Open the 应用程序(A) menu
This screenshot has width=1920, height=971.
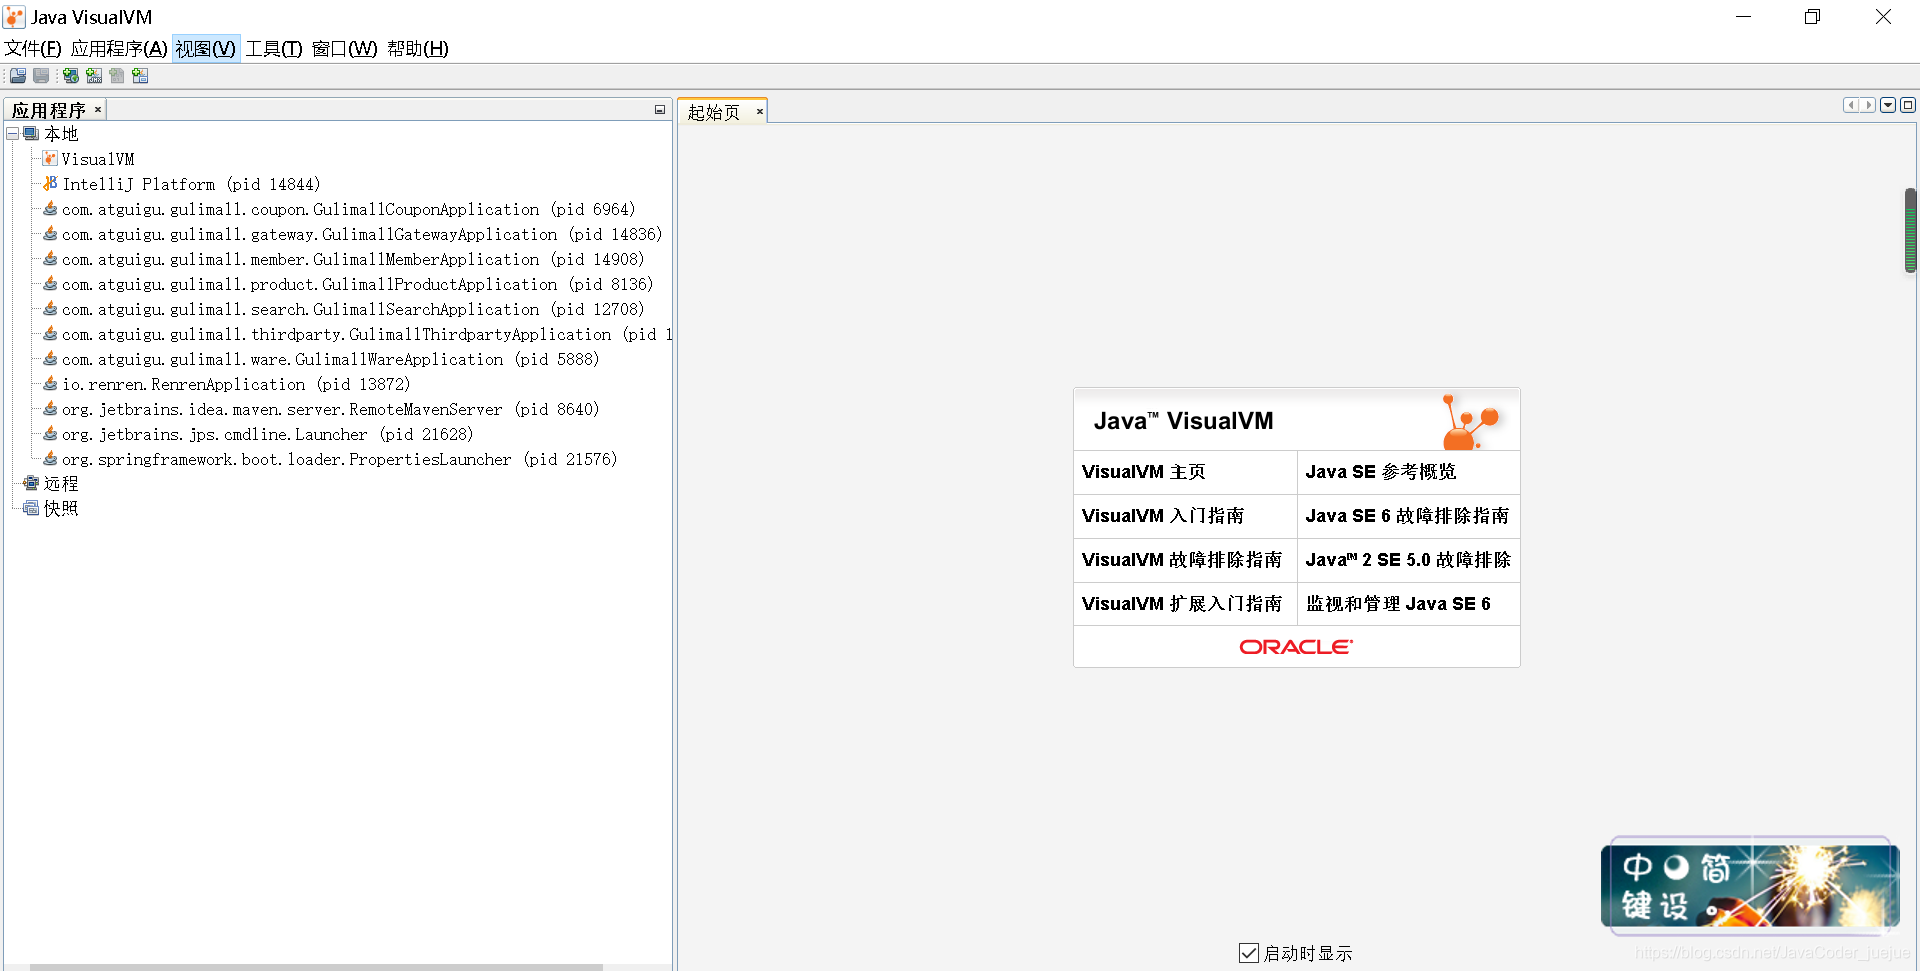click(x=119, y=49)
